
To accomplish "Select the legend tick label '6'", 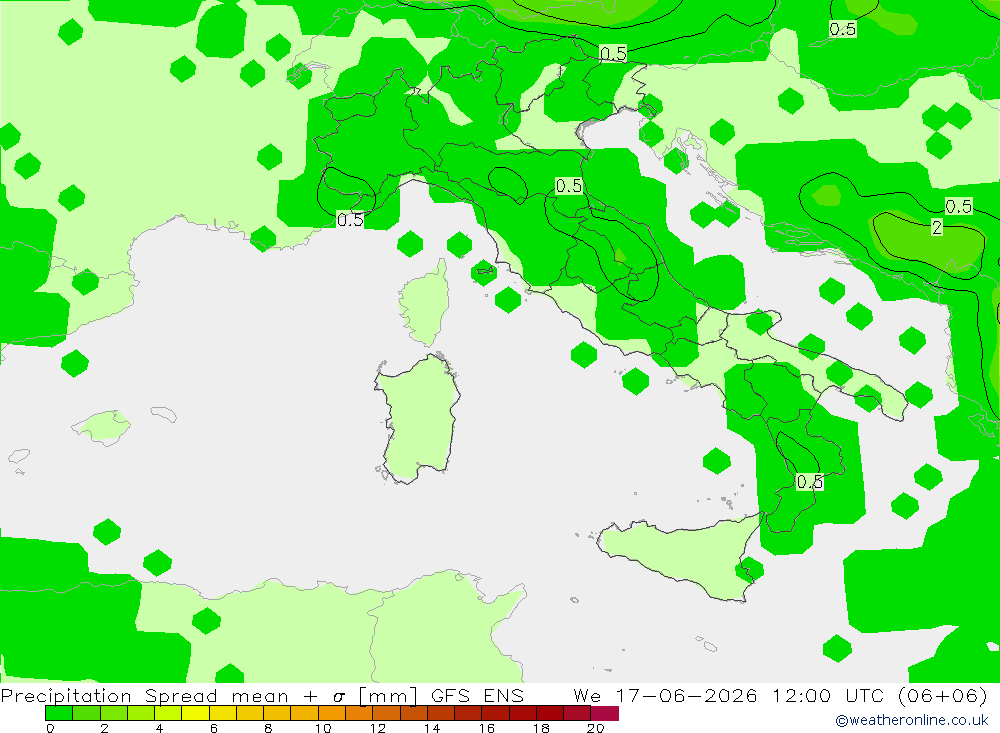I will (214, 728).
